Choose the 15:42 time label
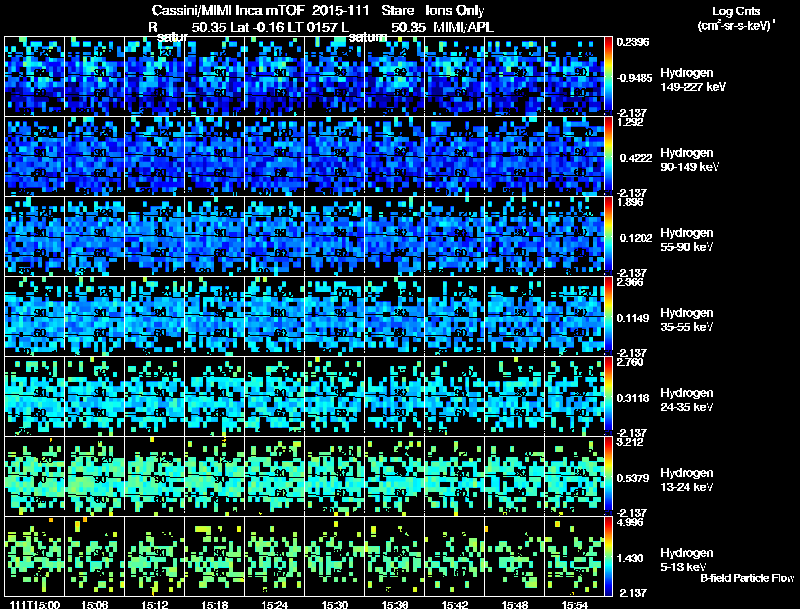 click(455, 605)
